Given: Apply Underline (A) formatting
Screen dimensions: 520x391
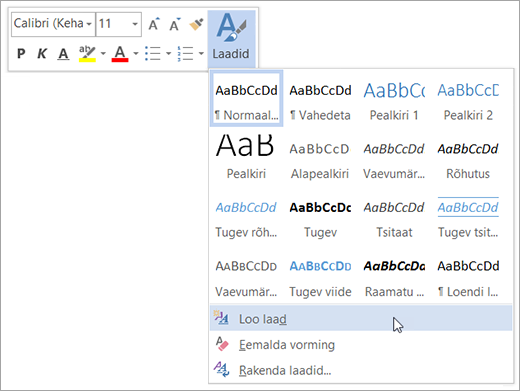Looking at the screenshot, I should tap(63, 53).
